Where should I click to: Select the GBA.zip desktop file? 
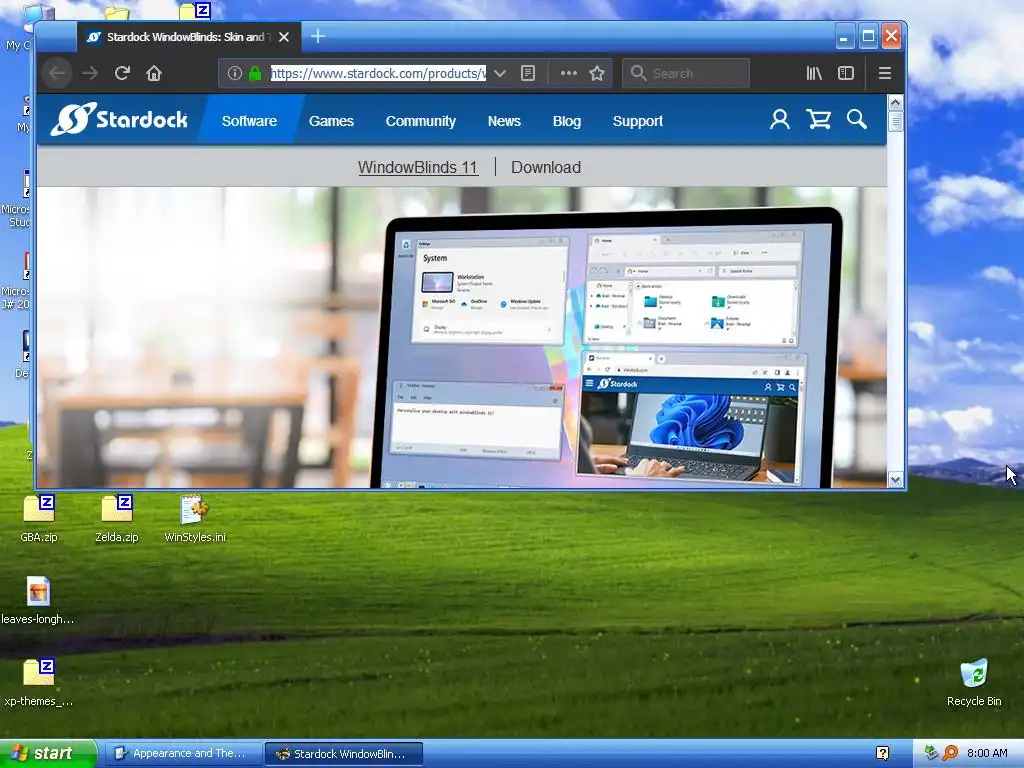[39, 519]
